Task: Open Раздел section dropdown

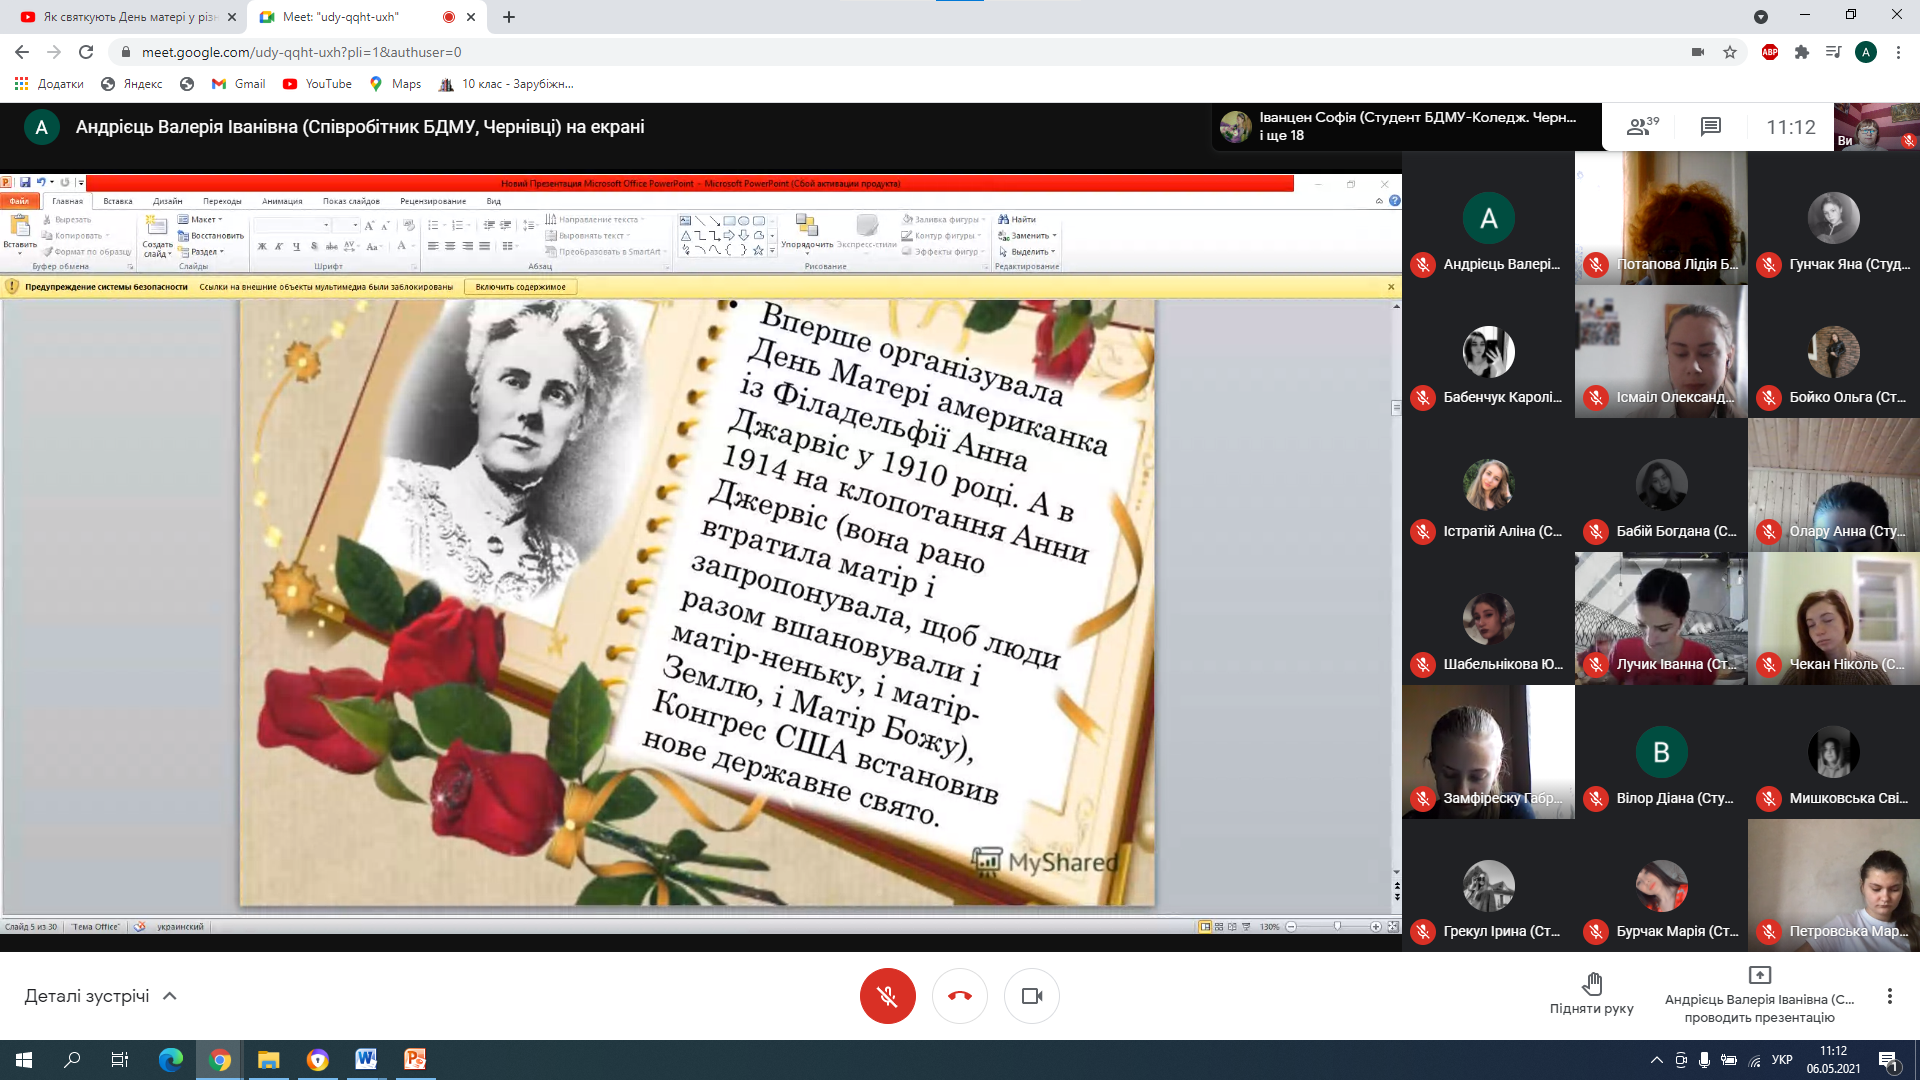Action: click(201, 252)
